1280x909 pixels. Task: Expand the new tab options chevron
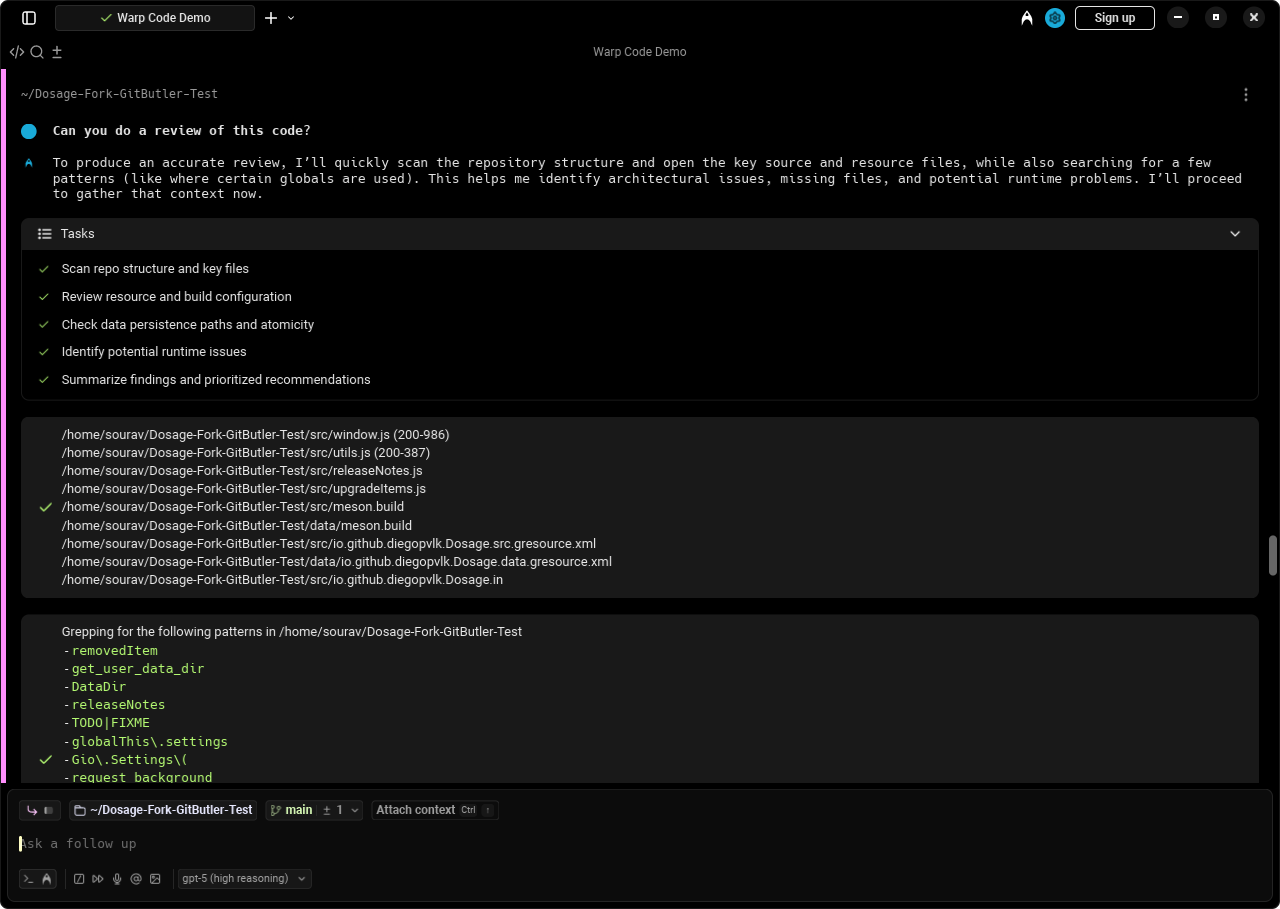(x=291, y=18)
